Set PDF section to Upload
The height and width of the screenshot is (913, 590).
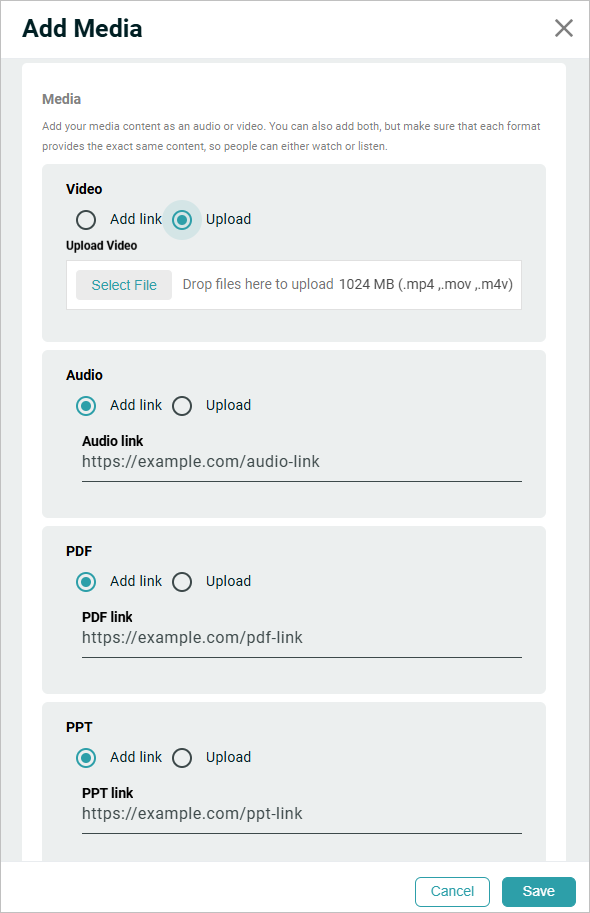tap(182, 582)
